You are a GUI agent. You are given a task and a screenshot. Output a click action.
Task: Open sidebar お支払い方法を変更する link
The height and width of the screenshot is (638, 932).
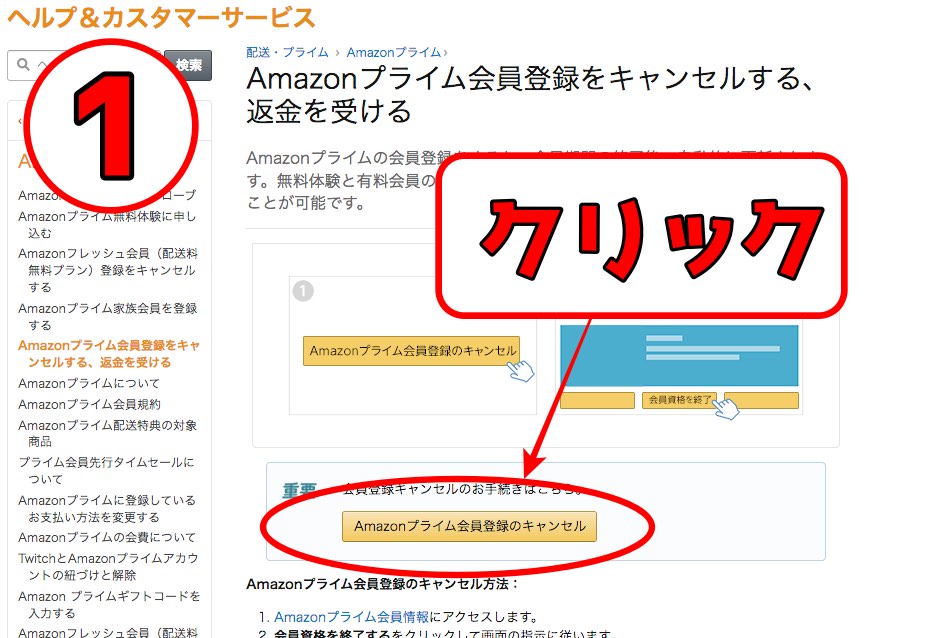point(107,508)
